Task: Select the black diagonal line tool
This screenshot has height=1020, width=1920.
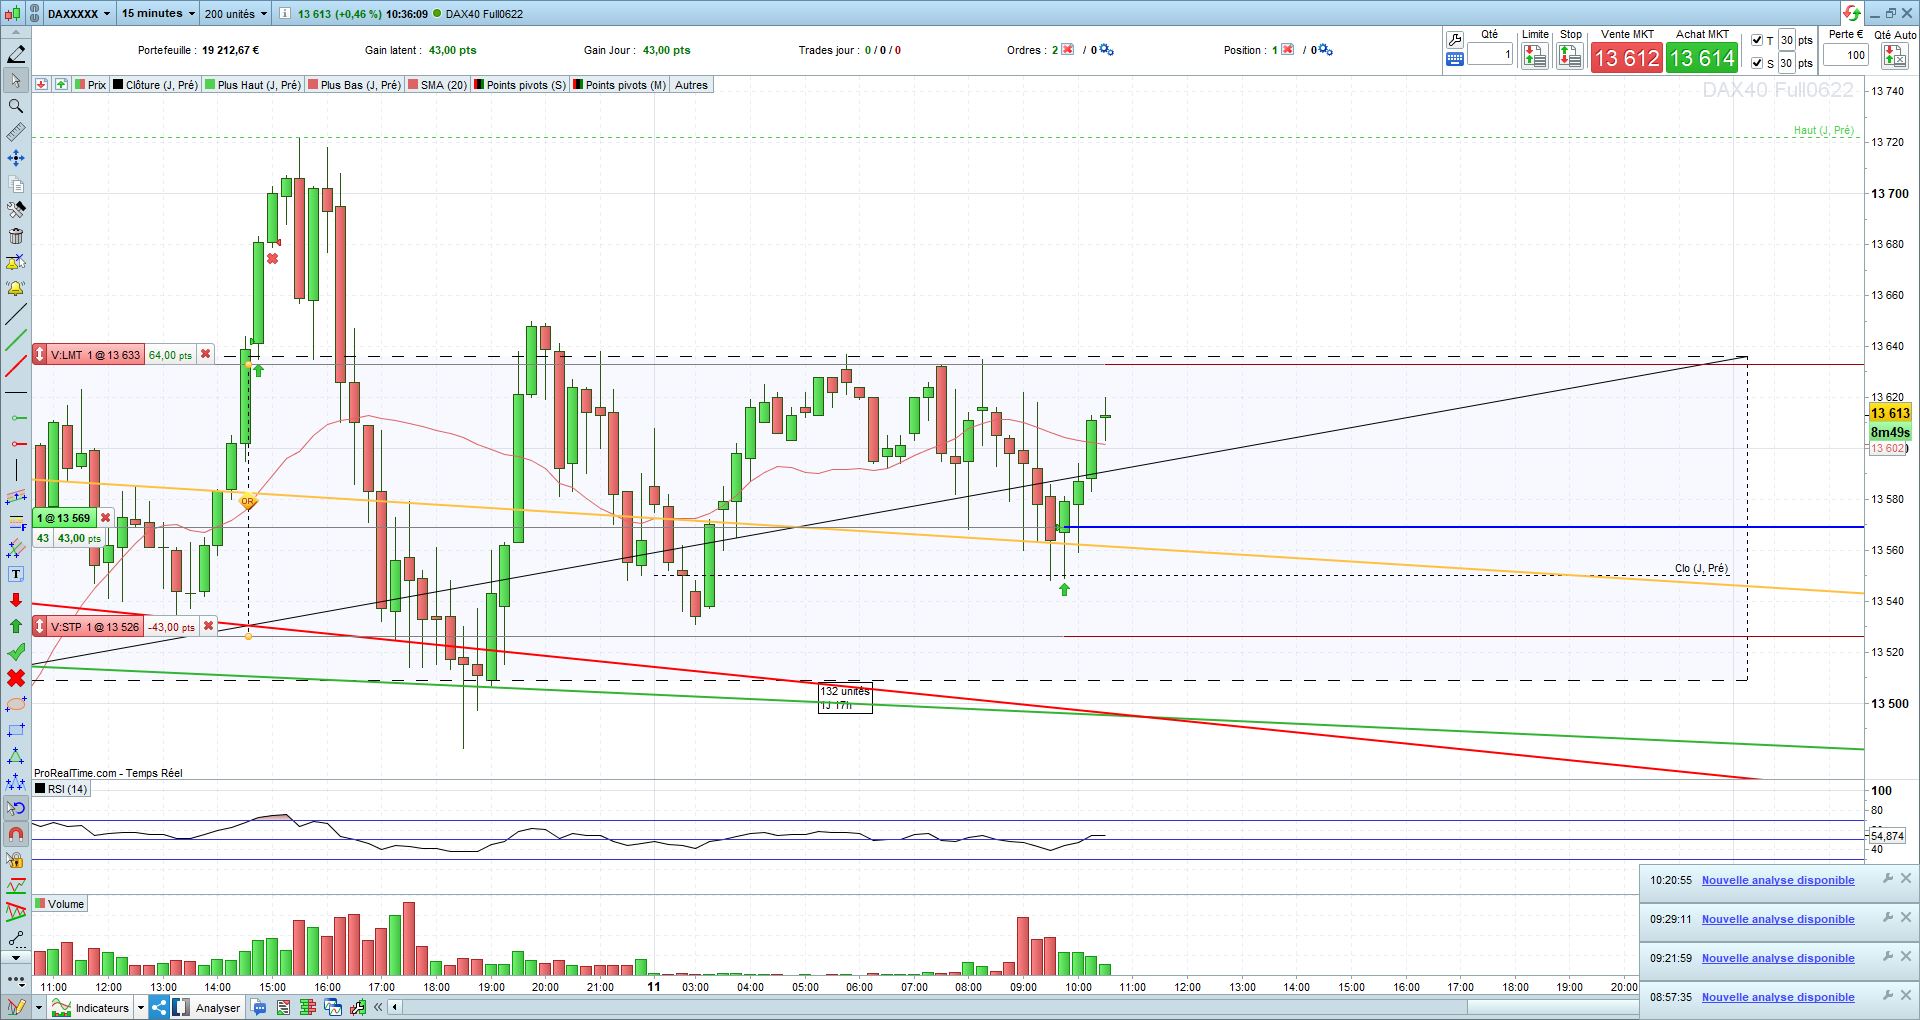Action: coord(16,315)
